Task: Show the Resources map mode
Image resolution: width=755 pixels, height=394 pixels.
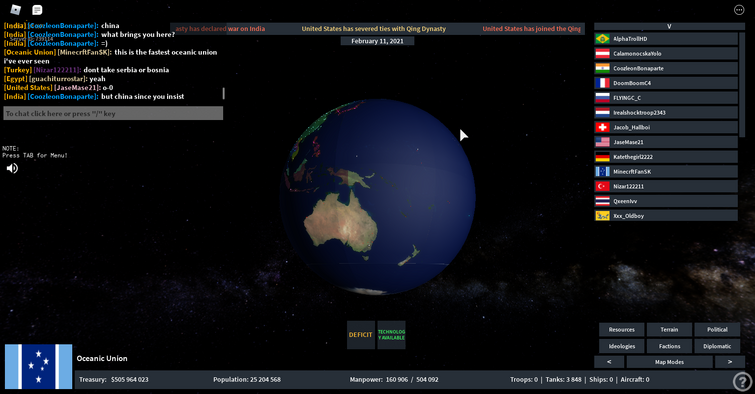Action: click(622, 329)
